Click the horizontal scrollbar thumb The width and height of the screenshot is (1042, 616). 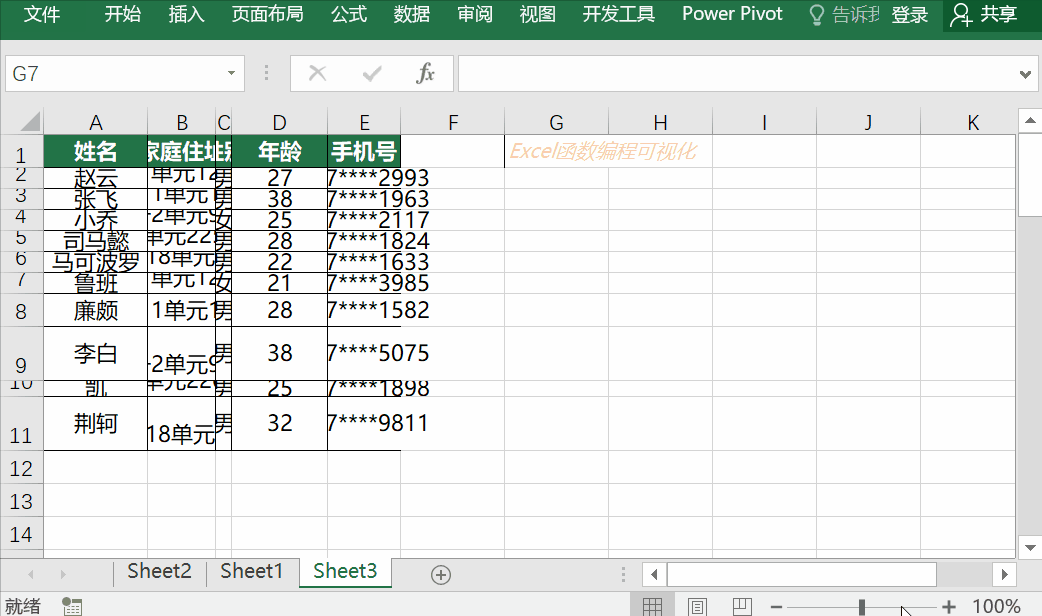[x=801, y=574]
